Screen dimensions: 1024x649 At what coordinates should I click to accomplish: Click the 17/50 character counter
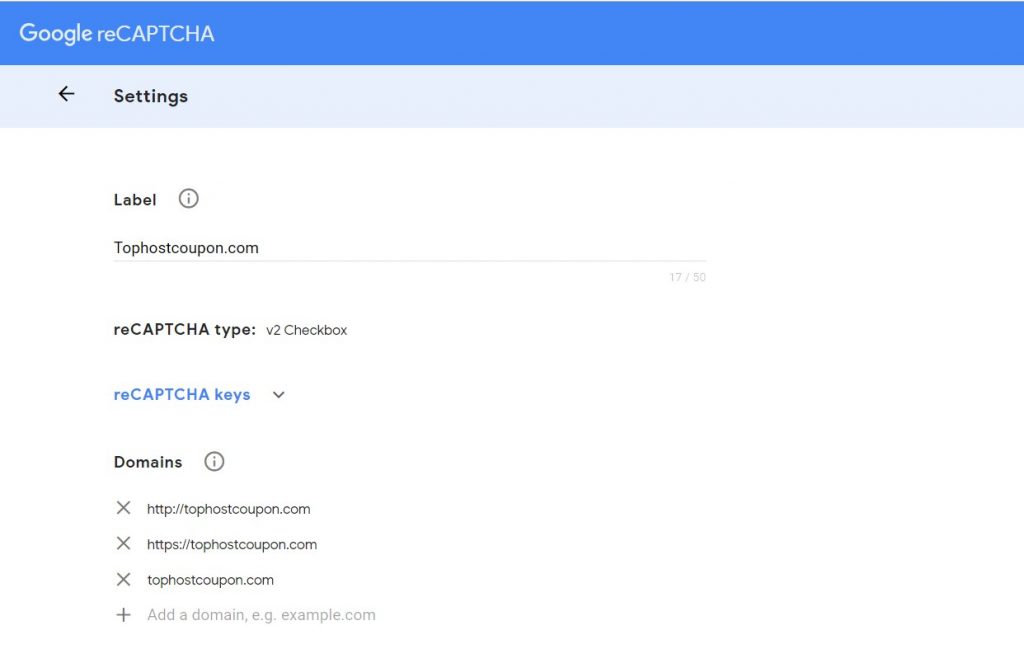click(687, 277)
